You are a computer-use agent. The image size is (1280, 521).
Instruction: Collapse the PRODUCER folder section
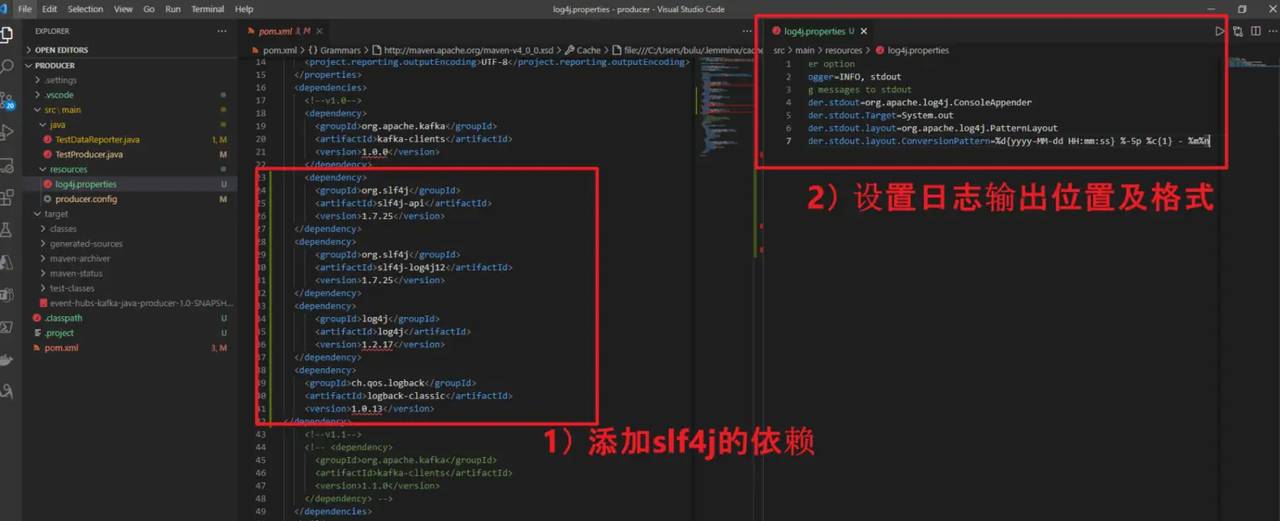click(x=128, y=65)
